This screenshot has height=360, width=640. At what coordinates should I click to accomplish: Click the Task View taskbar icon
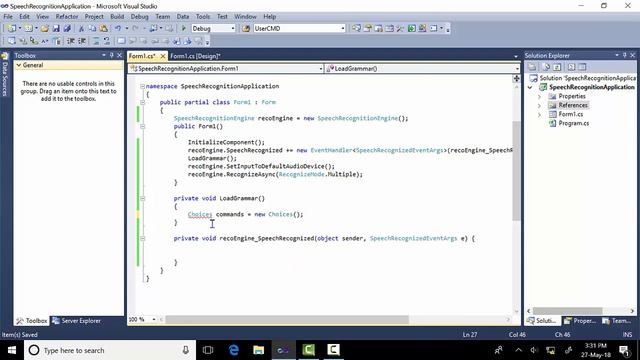(208, 350)
